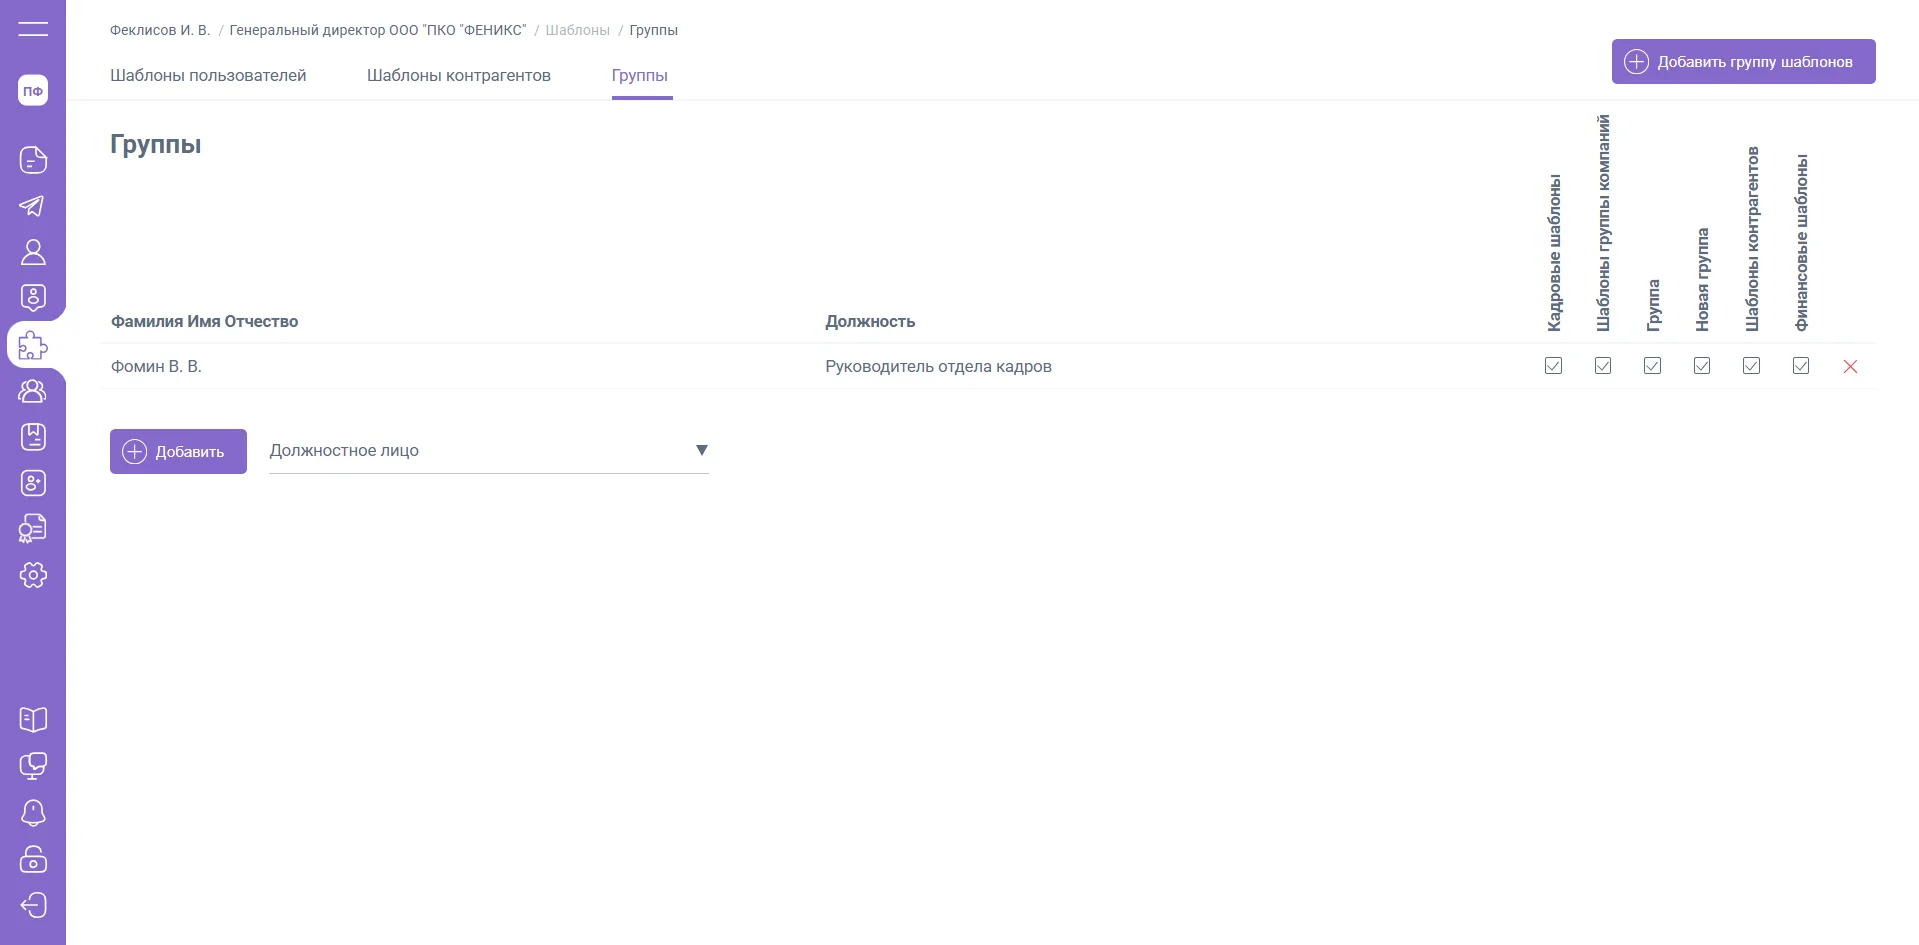Uncheck the Кадровые шаблоны checkbox for Фомин
The image size is (1919, 945).
tap(1553, 366)
